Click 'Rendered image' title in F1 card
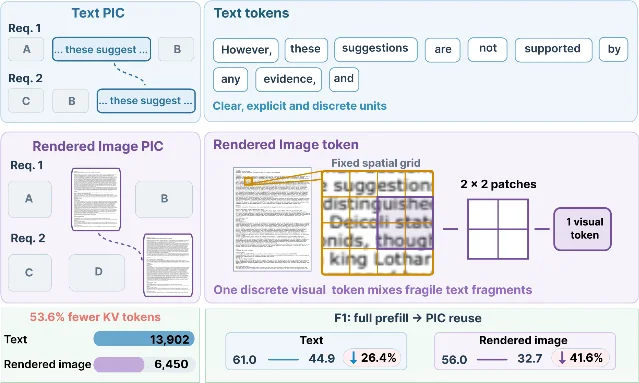 click(x=523, y=340)
